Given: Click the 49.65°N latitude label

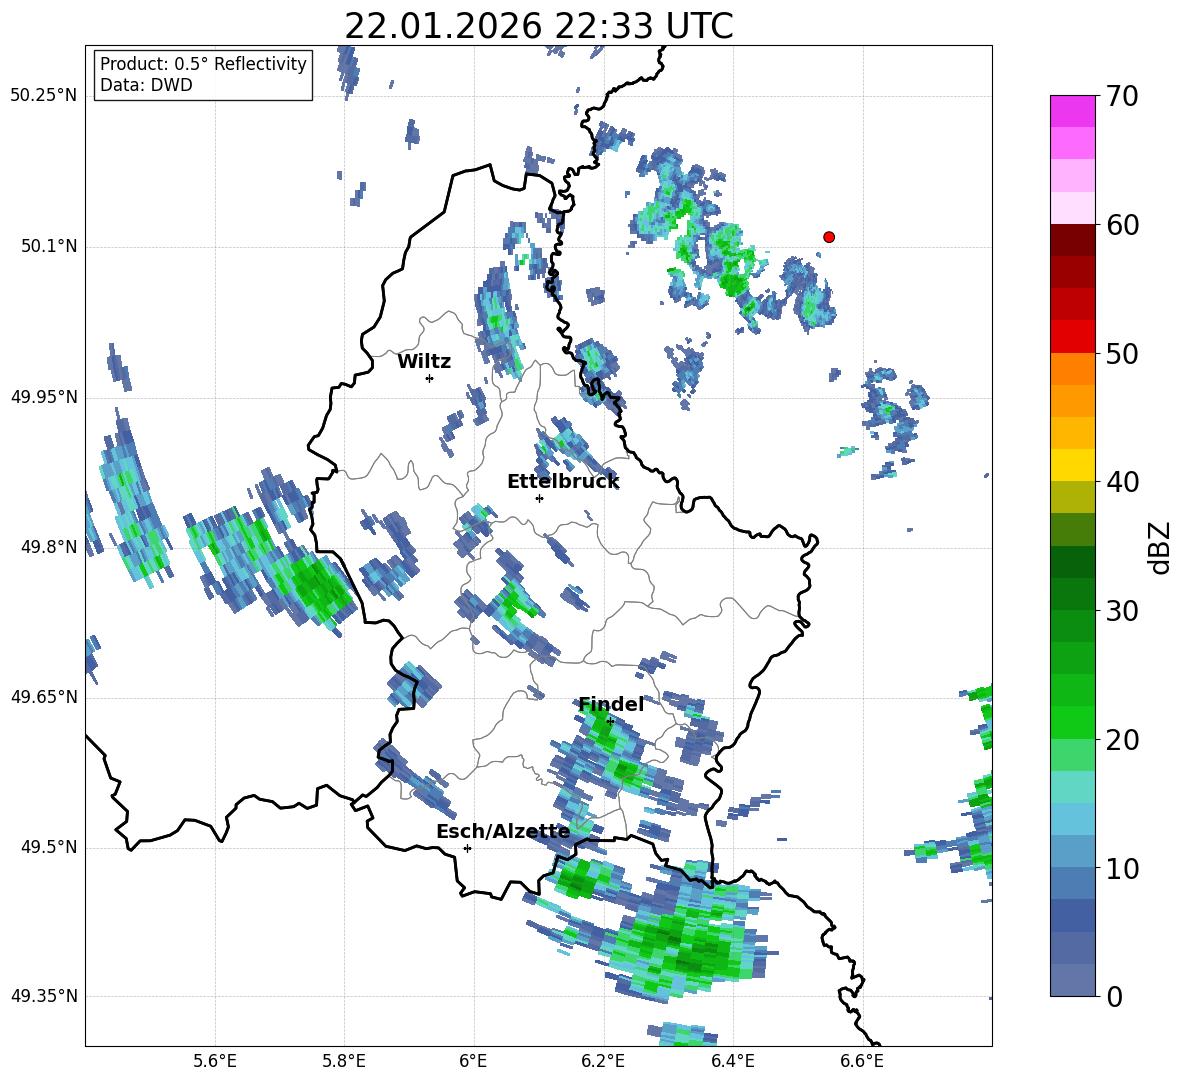Looking at the screenshot, I should pos(44,697).
